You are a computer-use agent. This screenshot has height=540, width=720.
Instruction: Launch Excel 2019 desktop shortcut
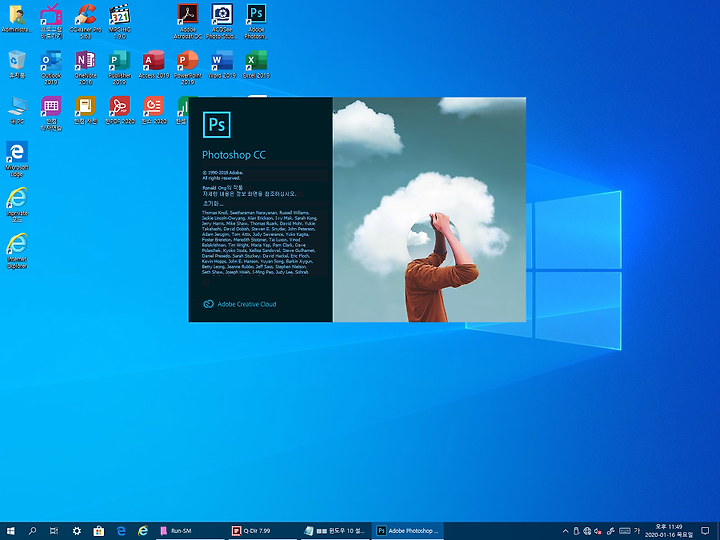[x=256, y=64]
